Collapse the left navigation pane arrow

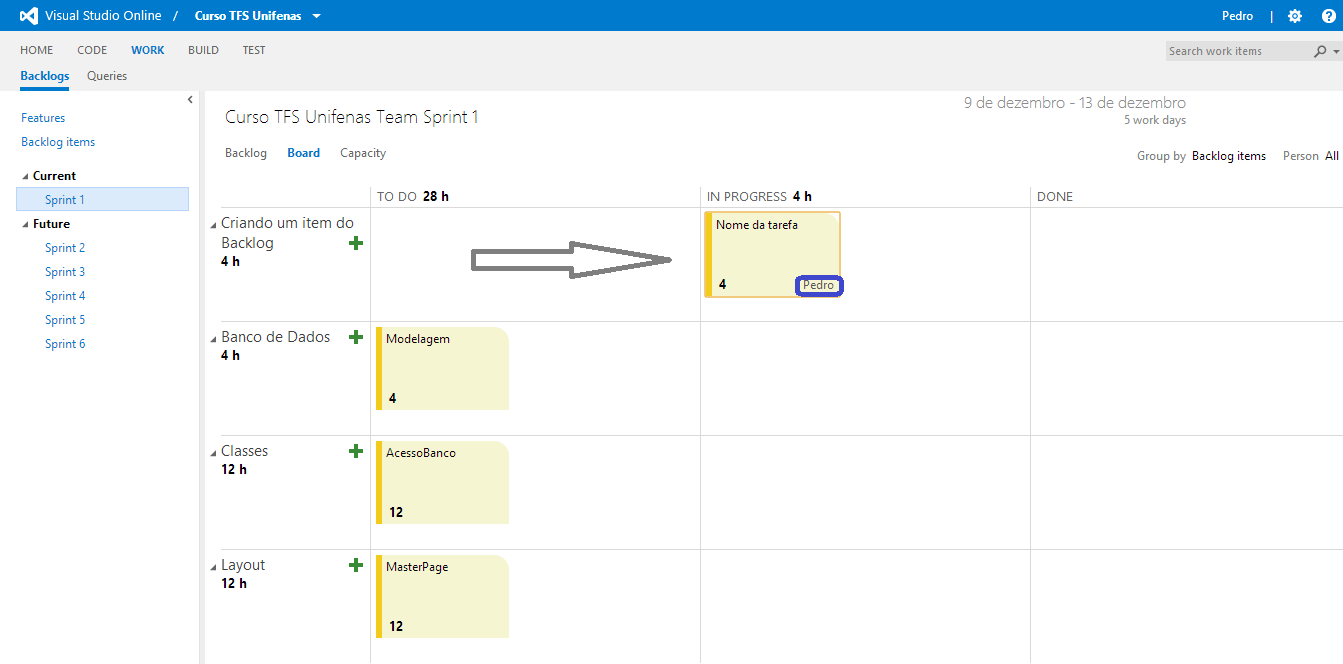(x=190, y=99)
